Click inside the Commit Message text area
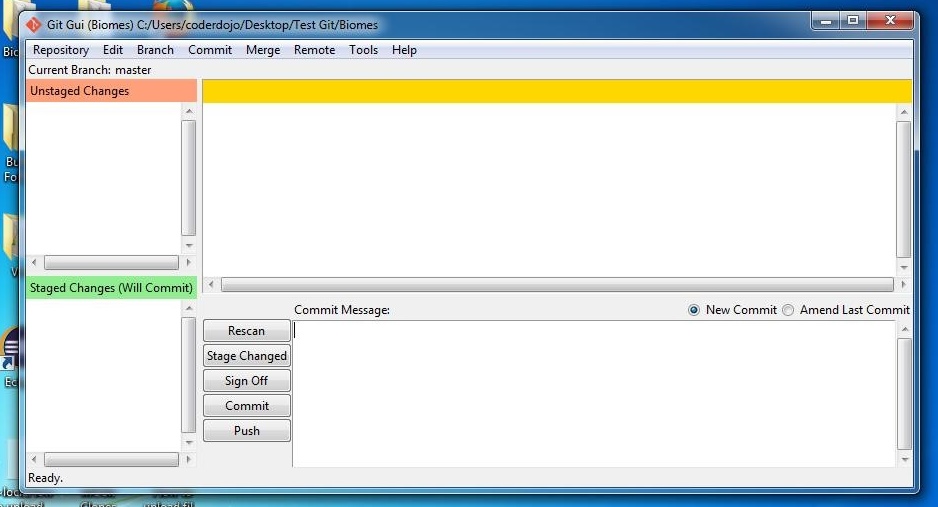938x507 pixels. (594, 393)
